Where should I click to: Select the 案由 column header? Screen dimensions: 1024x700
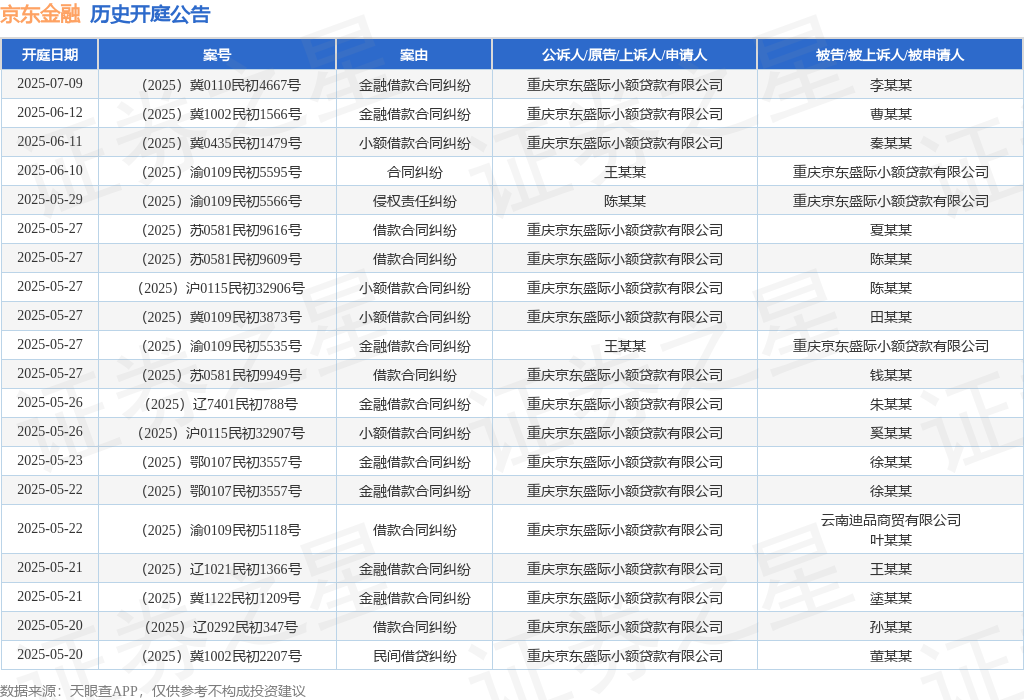(x=414, y=55)
